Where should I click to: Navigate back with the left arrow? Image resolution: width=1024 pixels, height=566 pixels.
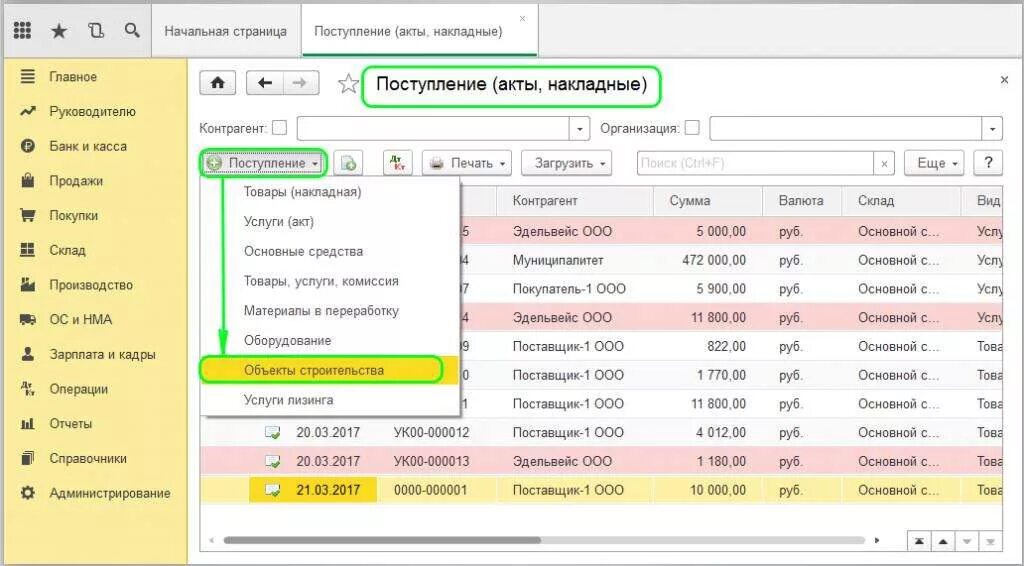[264, 83]
